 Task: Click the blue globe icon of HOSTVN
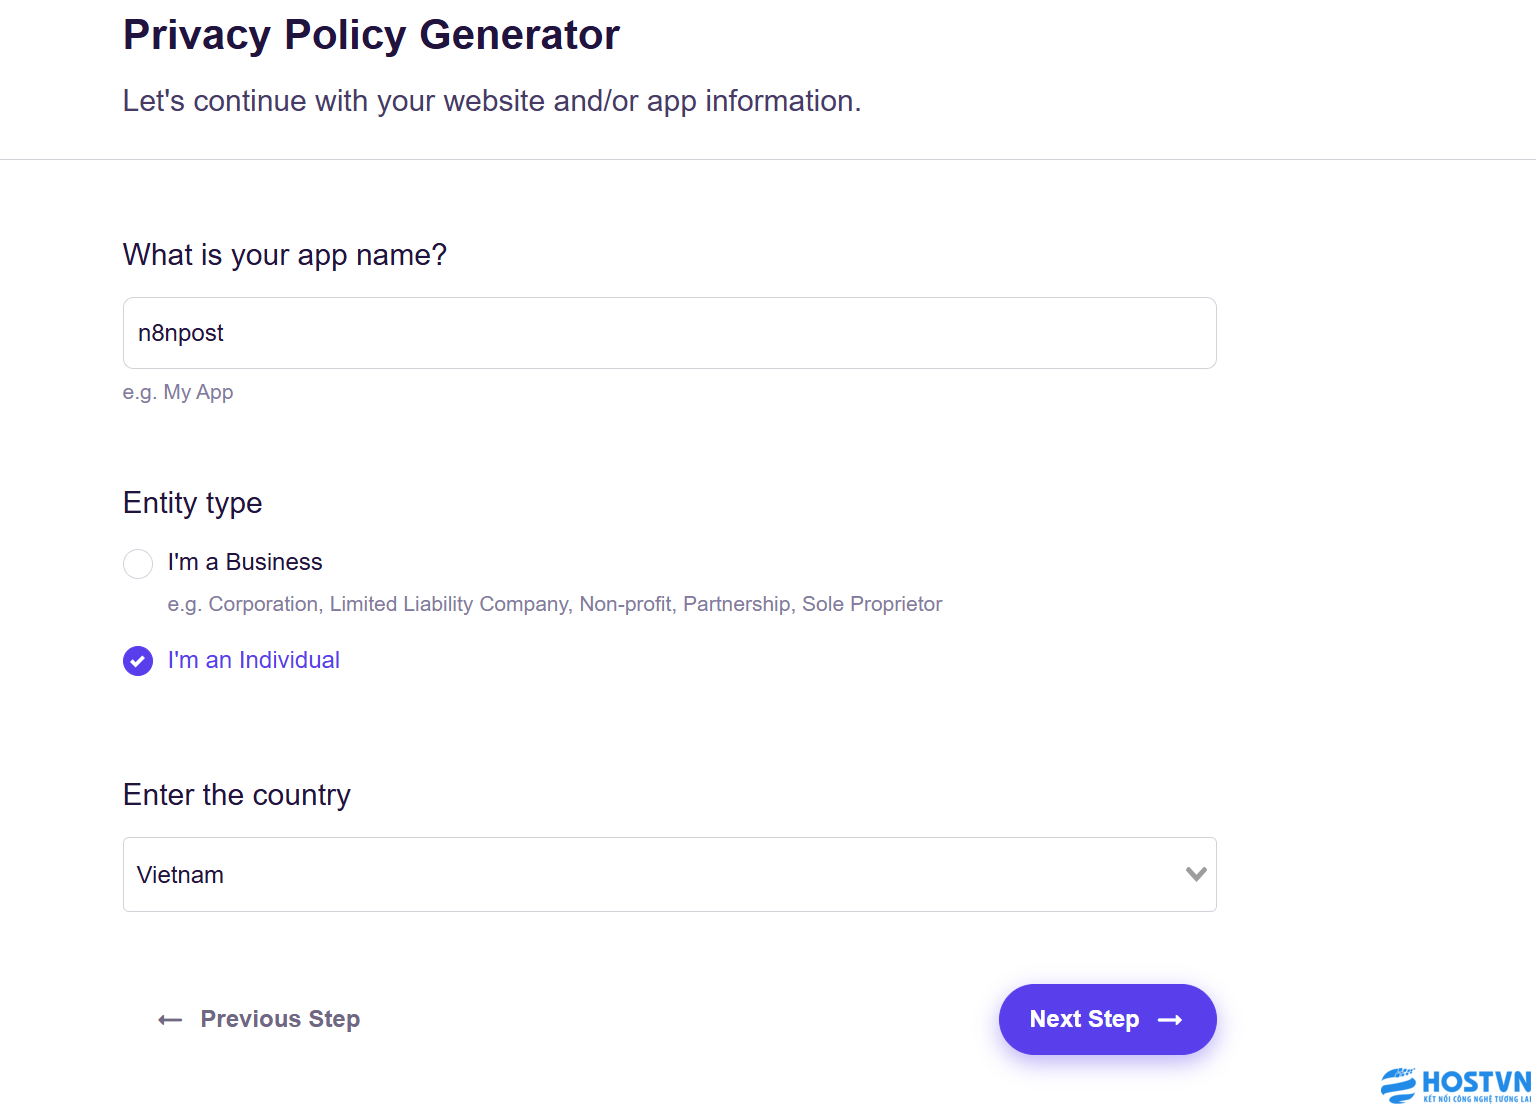[x=1398, y=1085]
